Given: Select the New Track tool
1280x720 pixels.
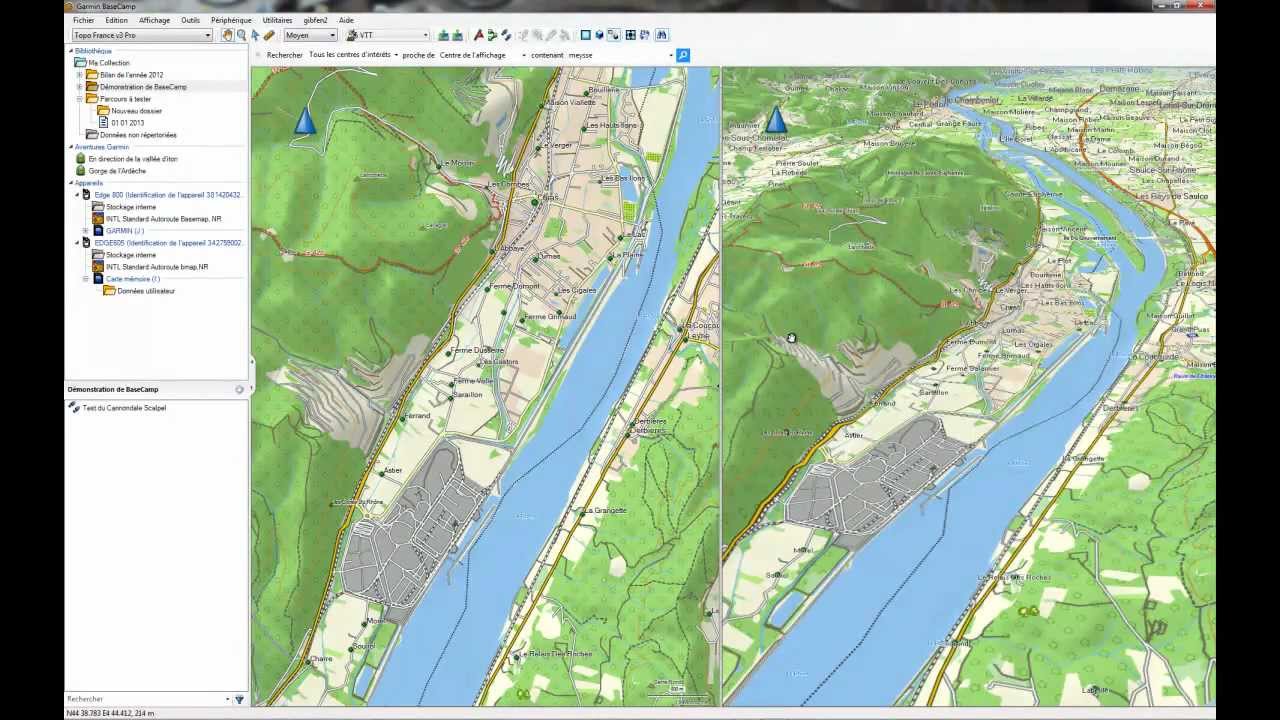Looking at the screenshot, I should pos(506,35).
